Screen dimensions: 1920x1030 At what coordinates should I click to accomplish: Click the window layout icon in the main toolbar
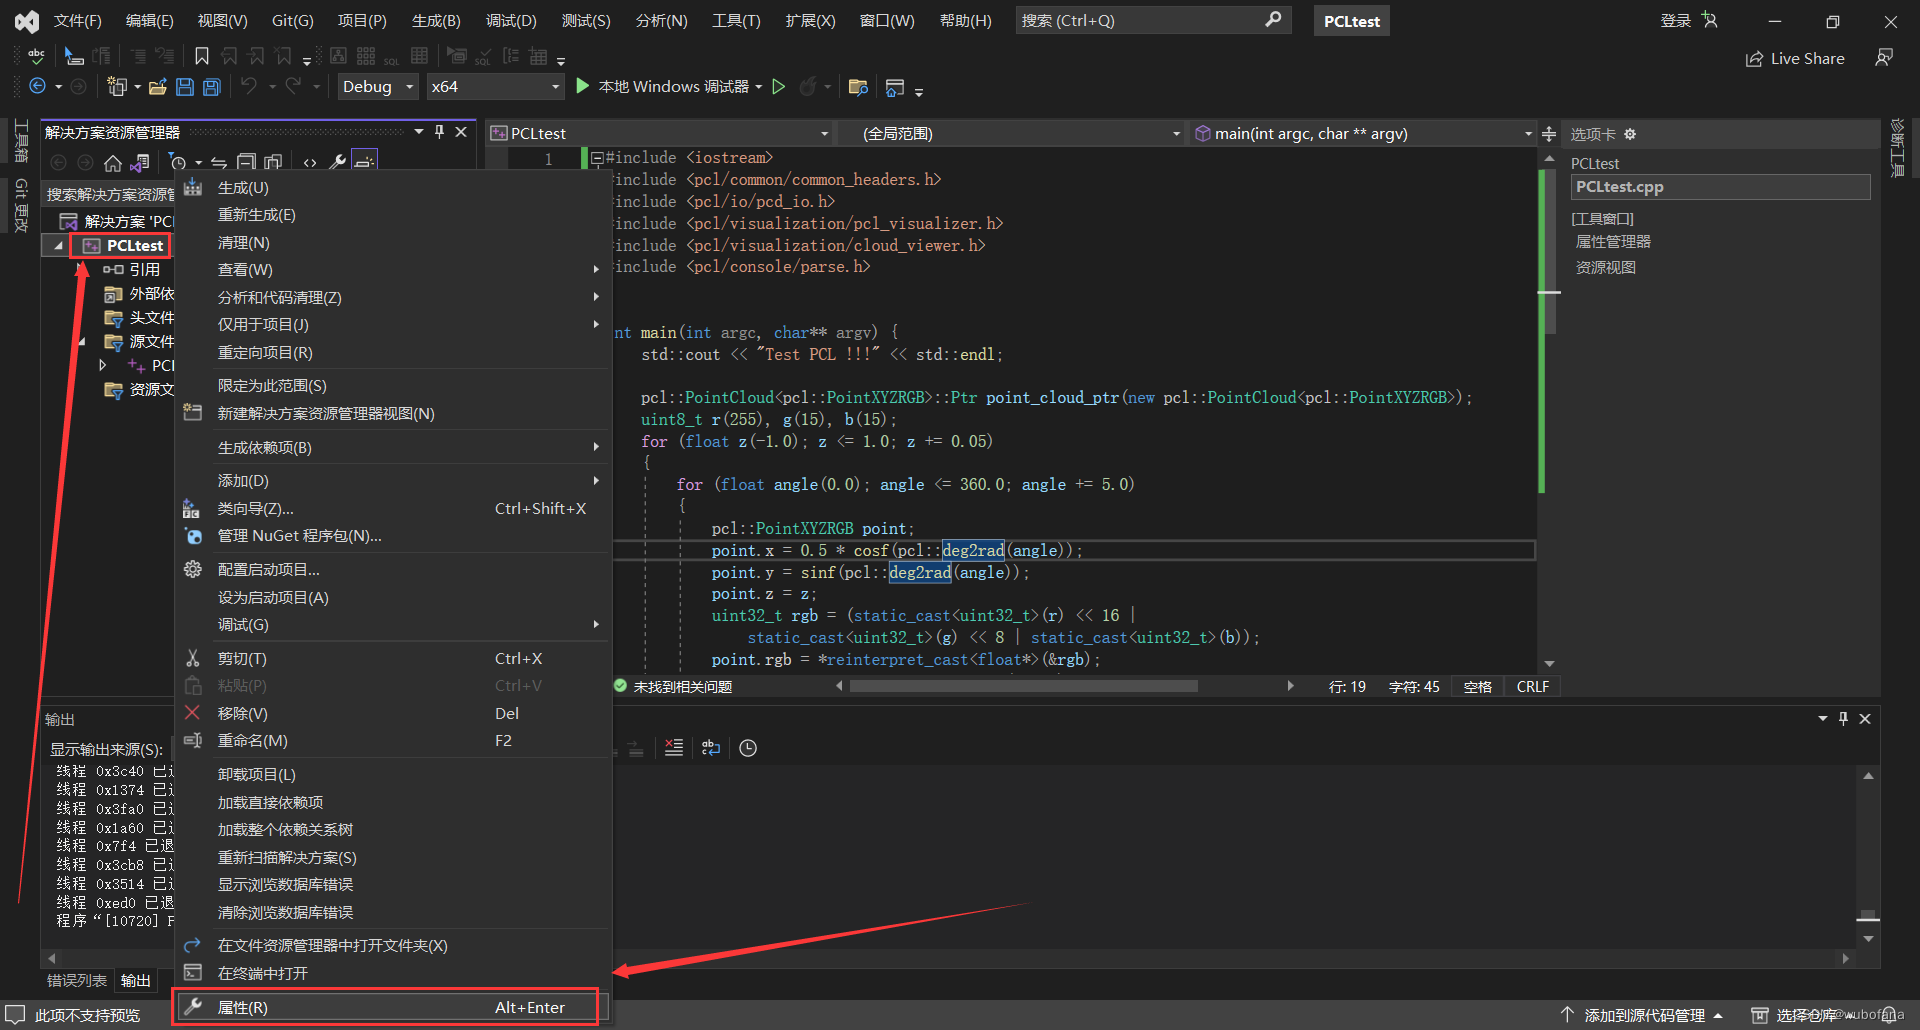point(895,87)
